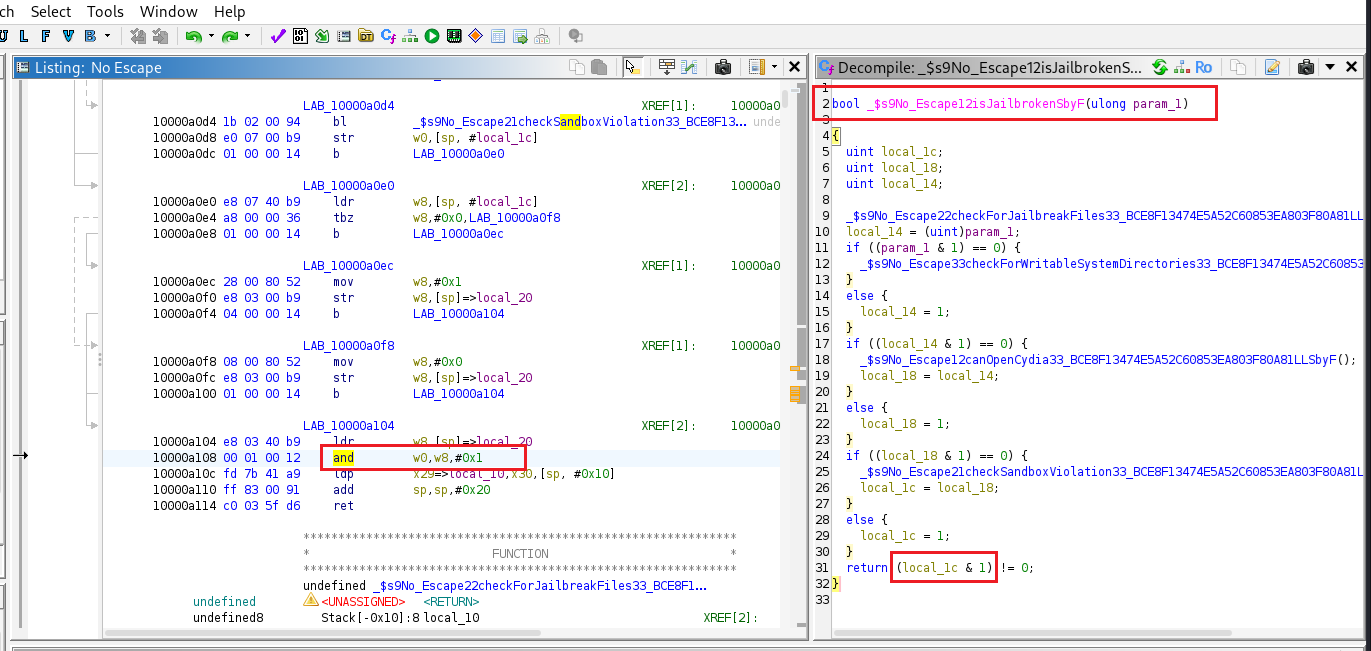Toggle mouse hover popups in Listing
Image resolution: width=1371 pixels, height=651 pixels.
tap(632, 67)
